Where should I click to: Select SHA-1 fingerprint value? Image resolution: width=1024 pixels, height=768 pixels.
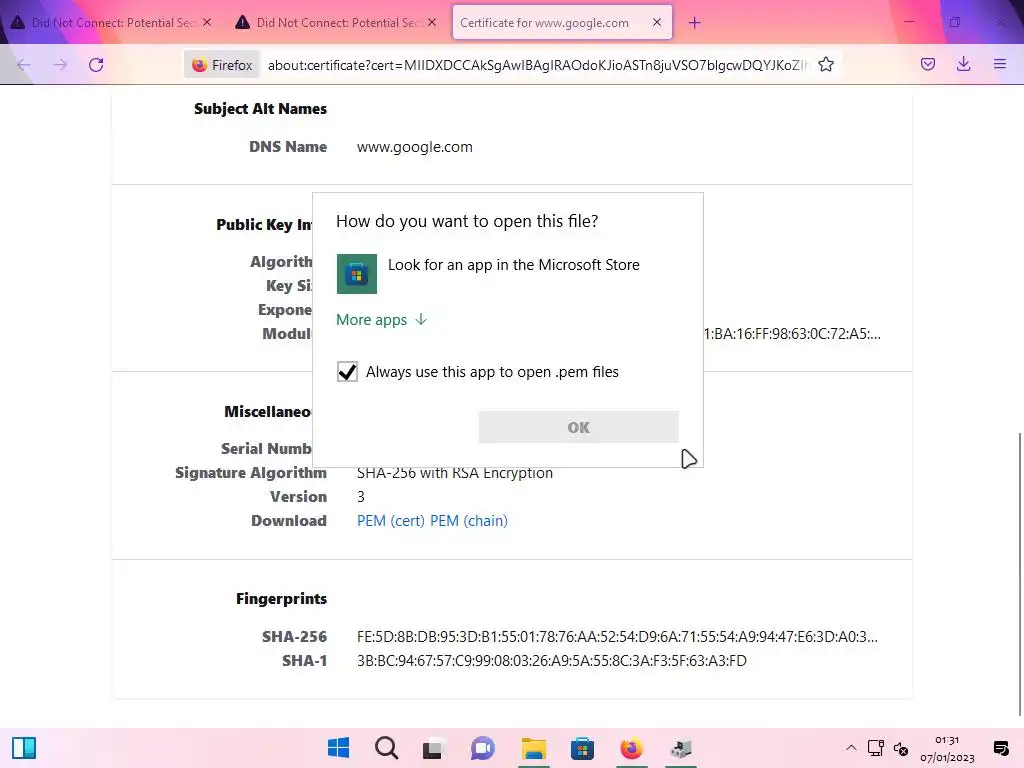tap(552, 661)
